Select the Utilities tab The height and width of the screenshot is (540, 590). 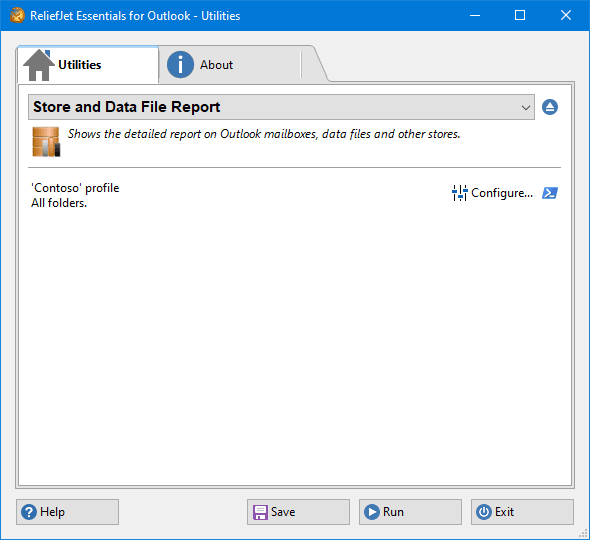tap(88, 65)
